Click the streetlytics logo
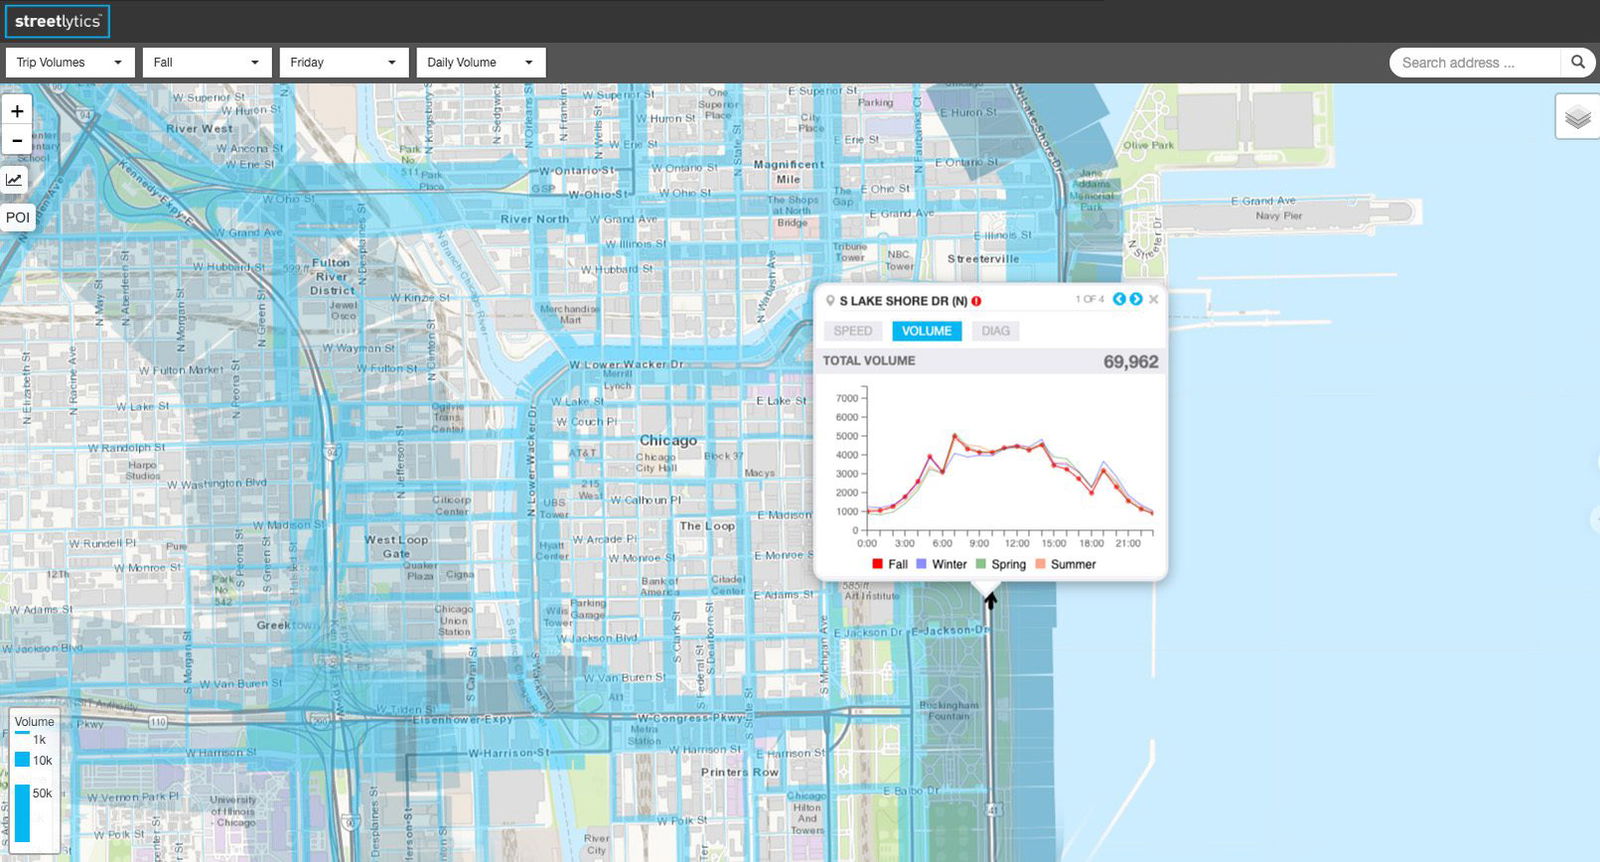Screen dimensions: 1600x862 click(x=57, y=21)
